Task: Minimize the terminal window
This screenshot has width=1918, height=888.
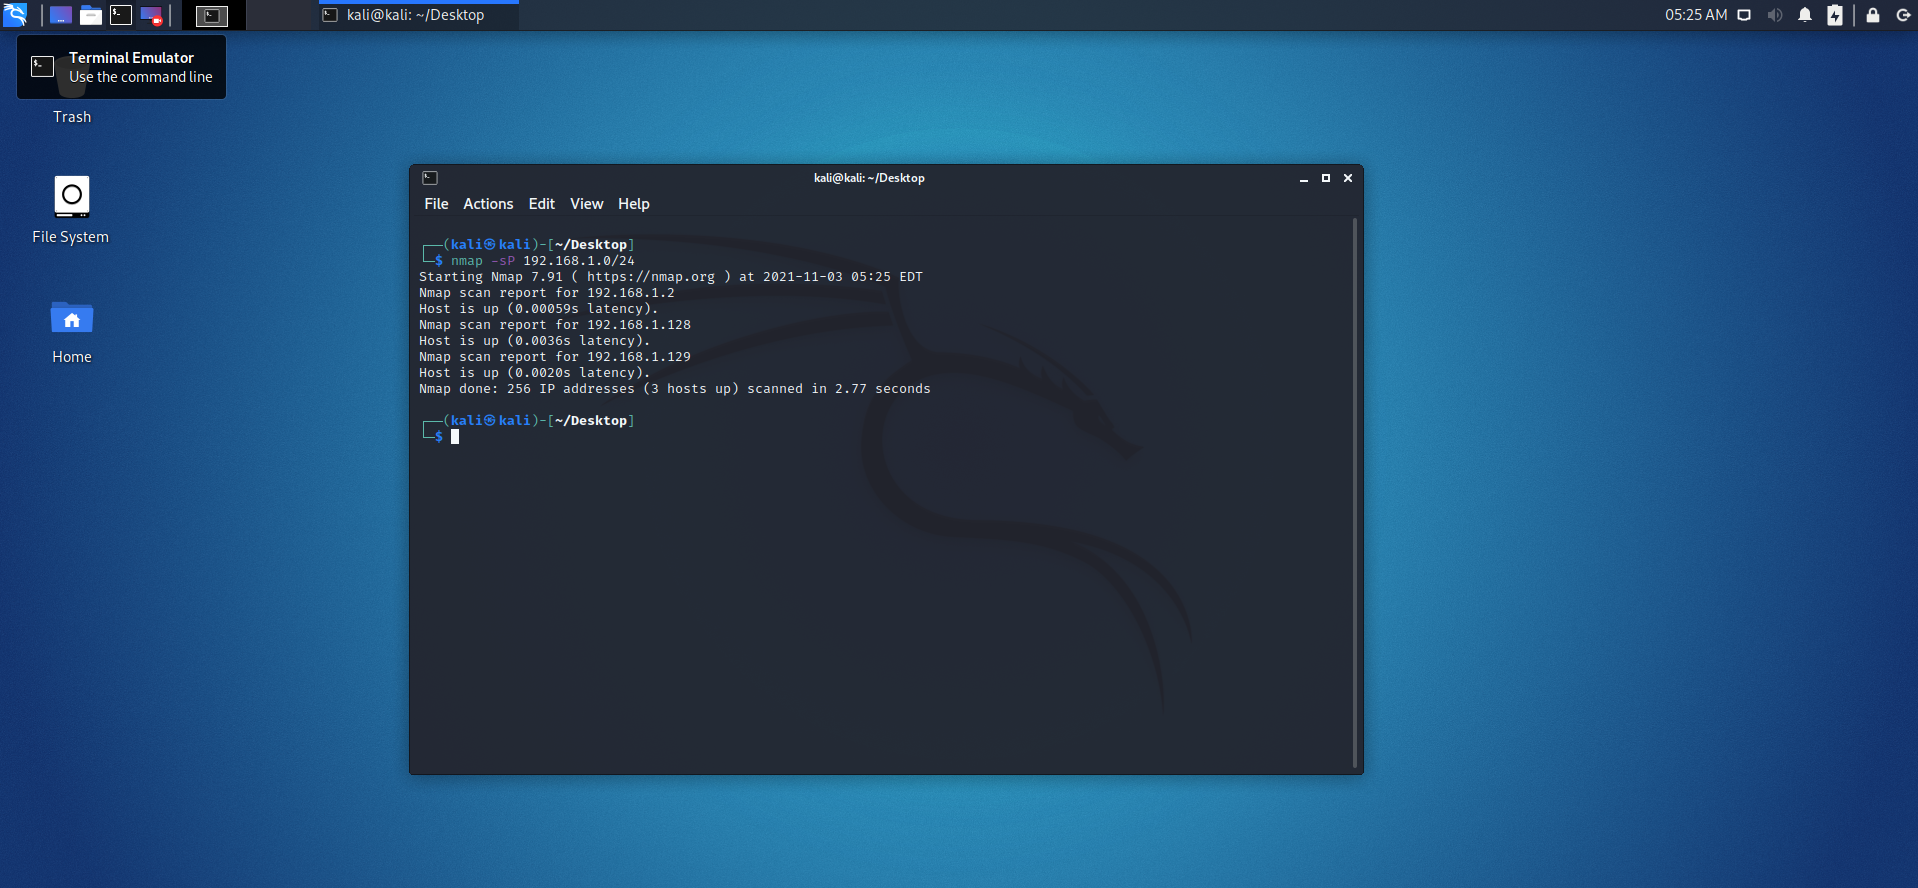Action: [x=1304, y=178]
